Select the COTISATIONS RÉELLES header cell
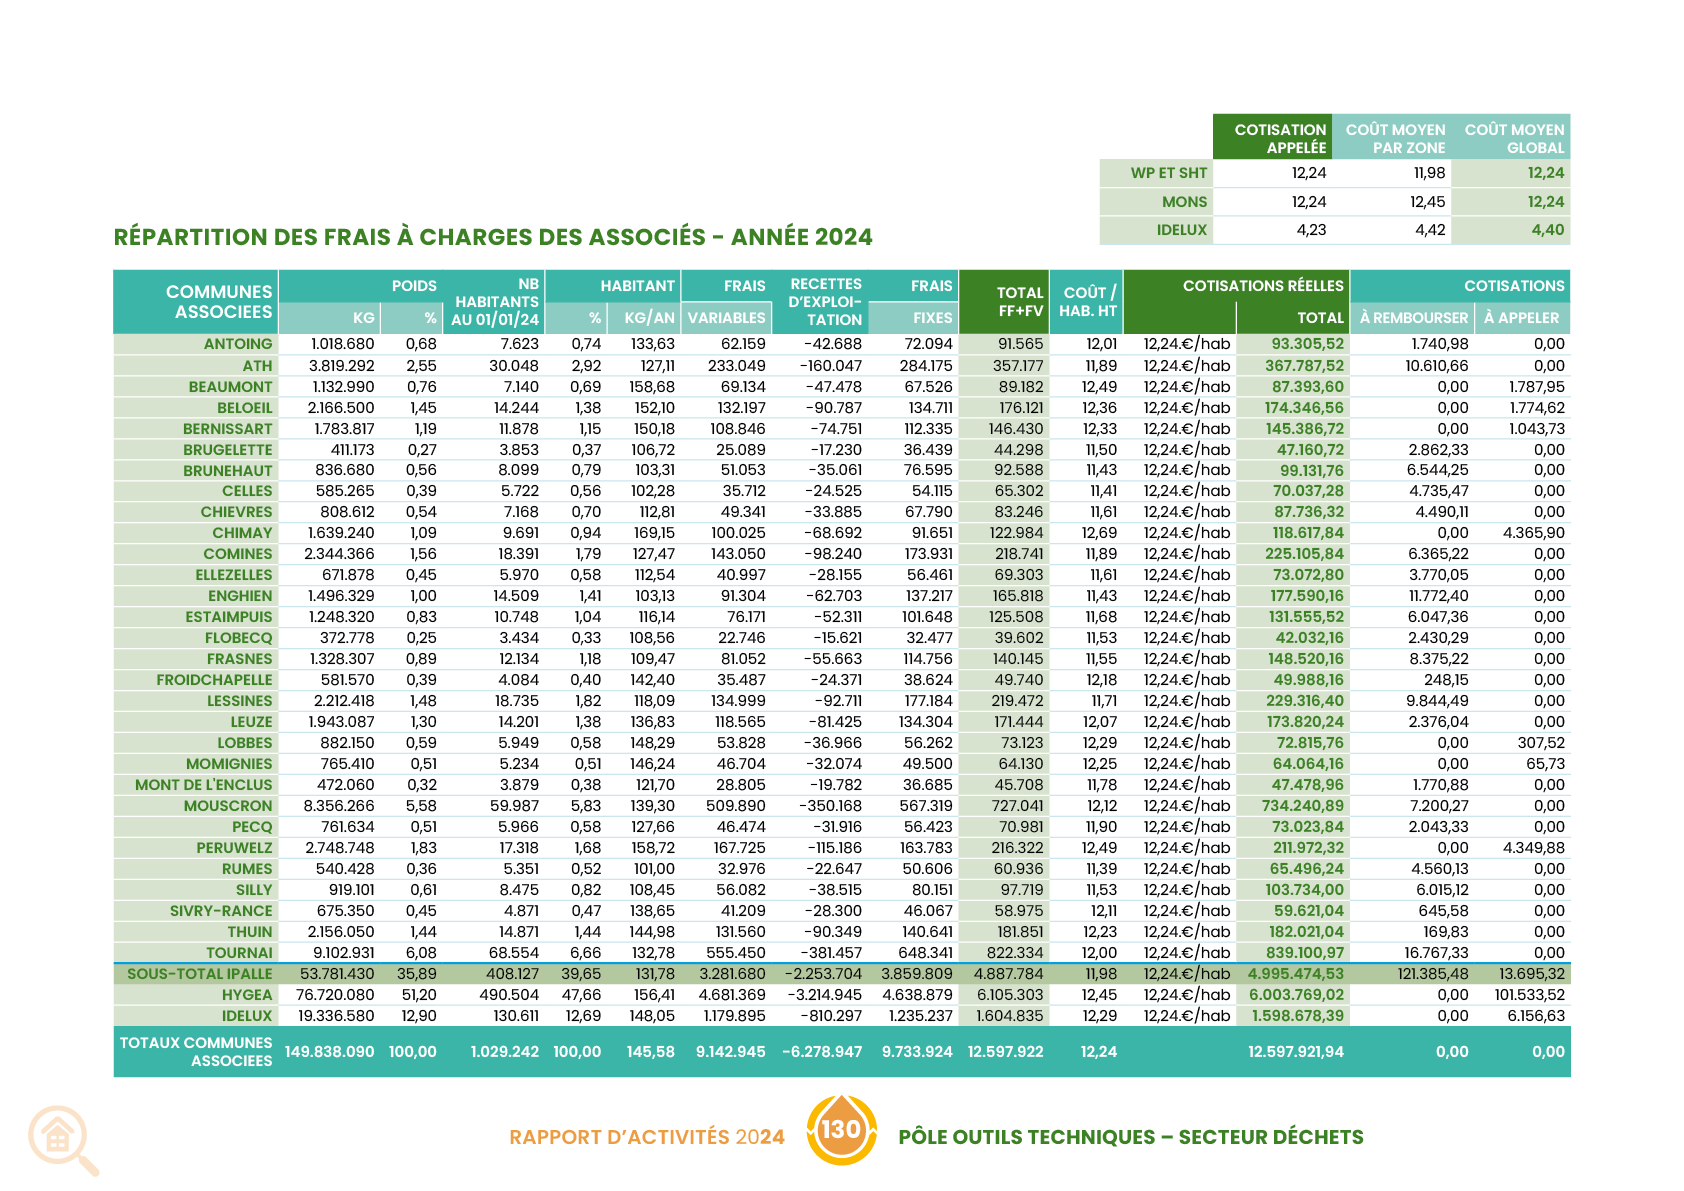Screen dimensions: 1684x1191 pyautogui.click(x=1262, y=286)
